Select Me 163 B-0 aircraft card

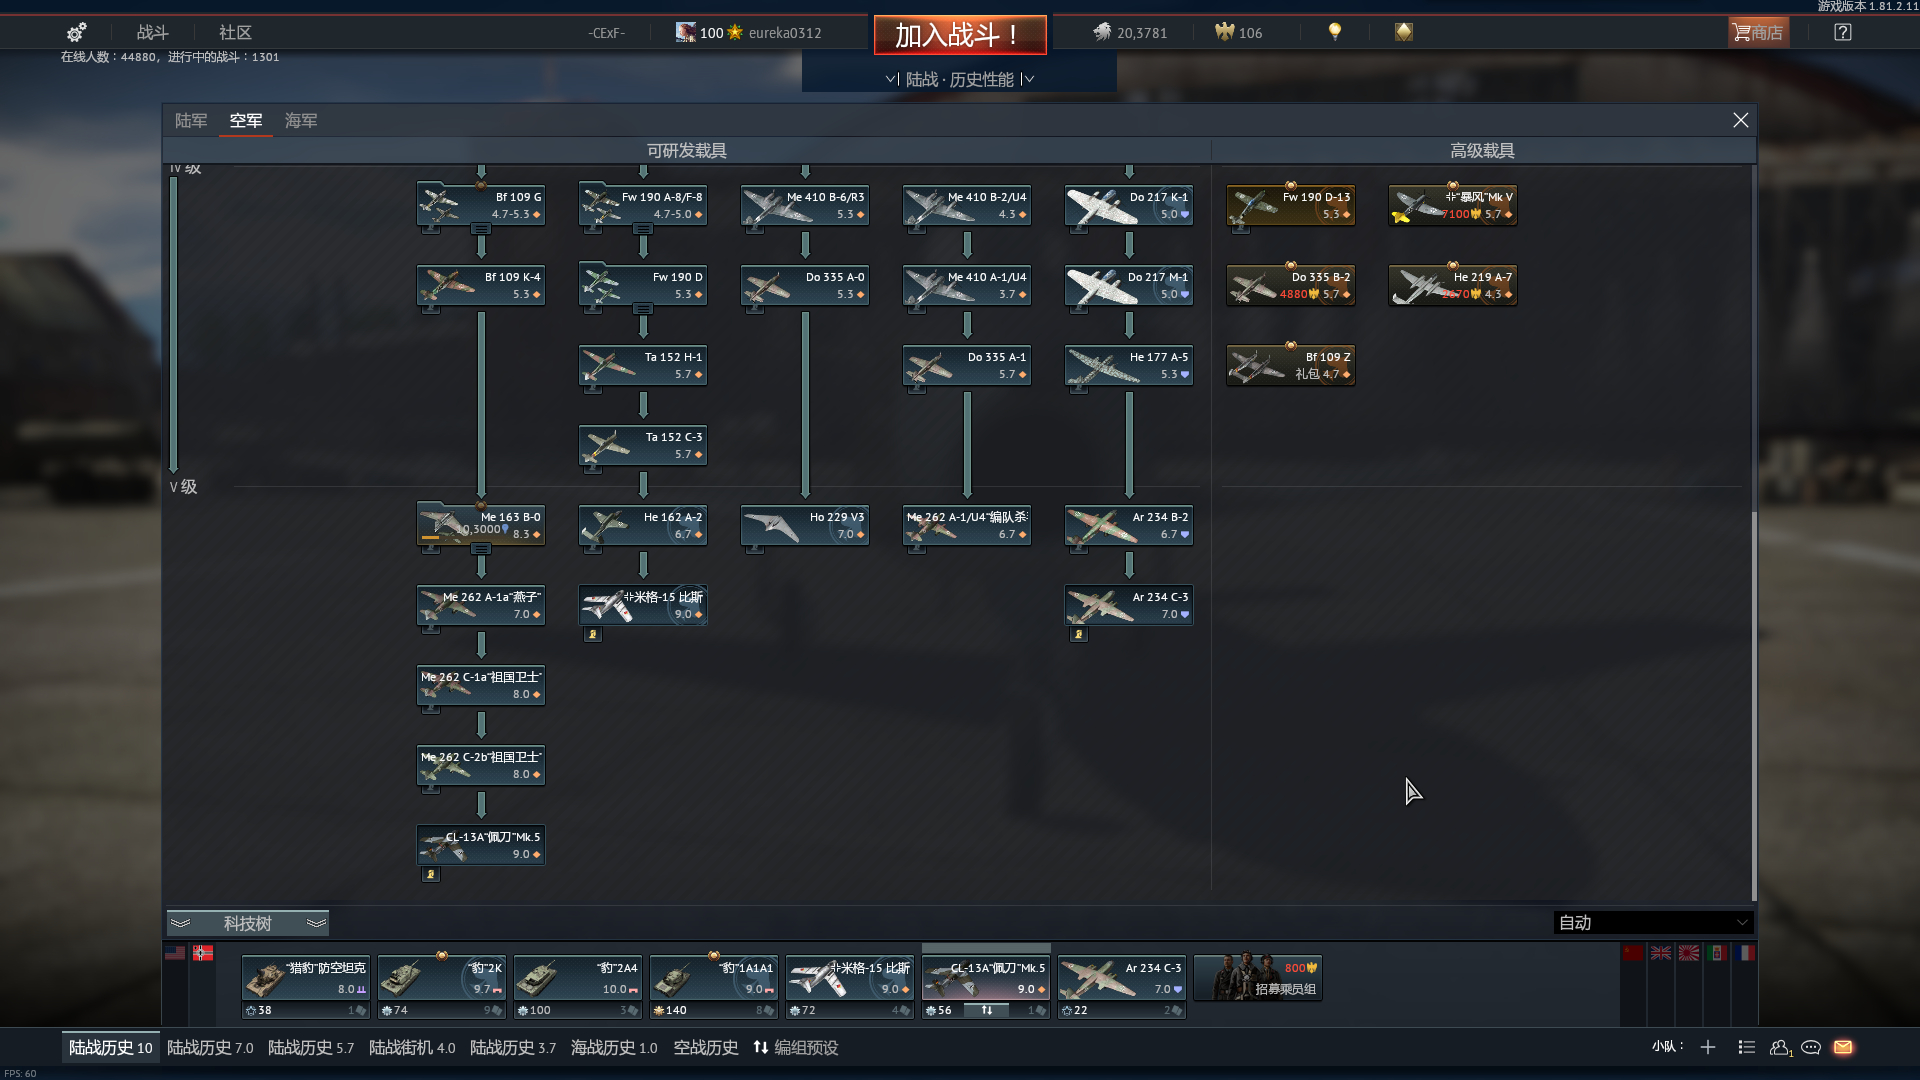[481, 525]
